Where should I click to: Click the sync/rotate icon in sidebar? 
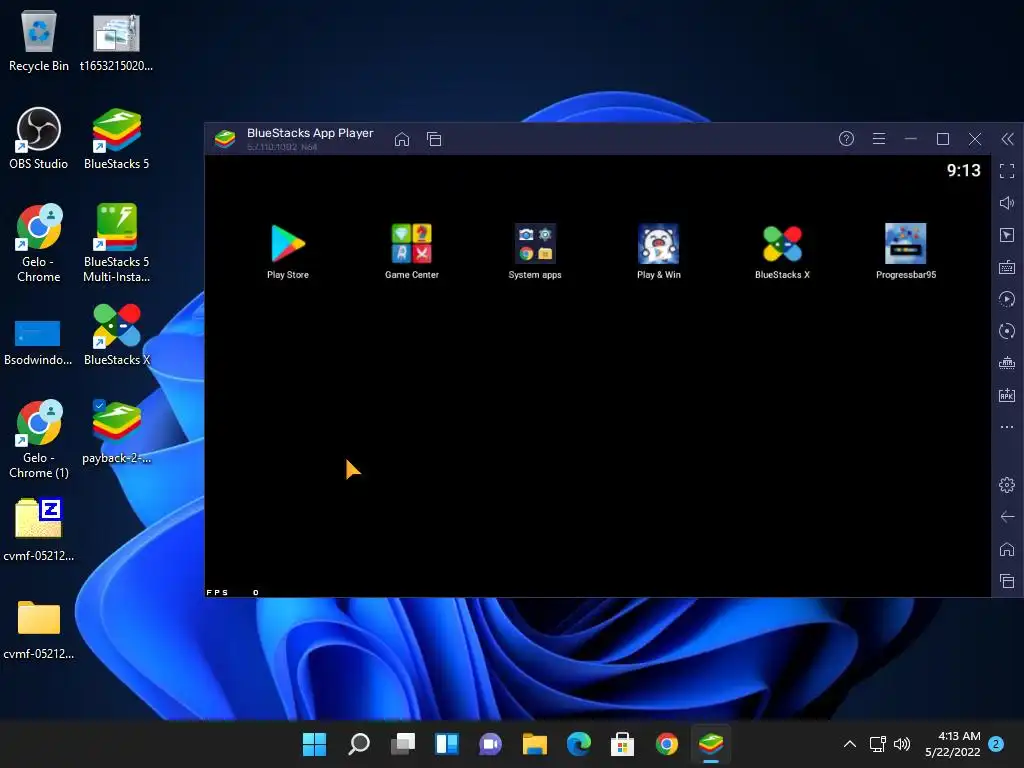(x=1007, y=331)
